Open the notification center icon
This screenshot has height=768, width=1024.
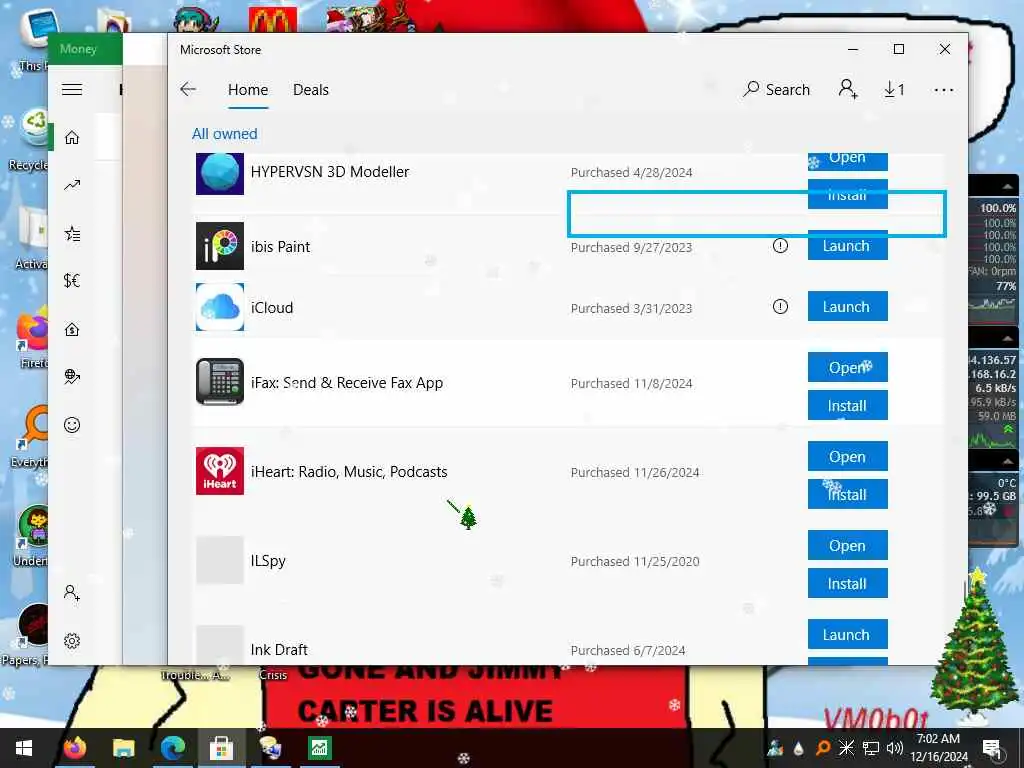coord(992,748)
